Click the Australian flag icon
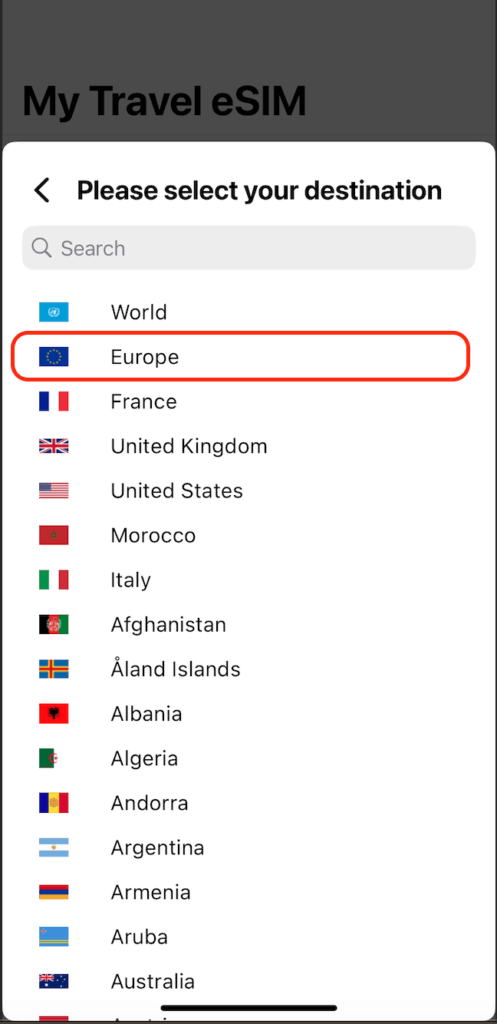Viewport: 497px width, 1024px height. click(54, 981)
